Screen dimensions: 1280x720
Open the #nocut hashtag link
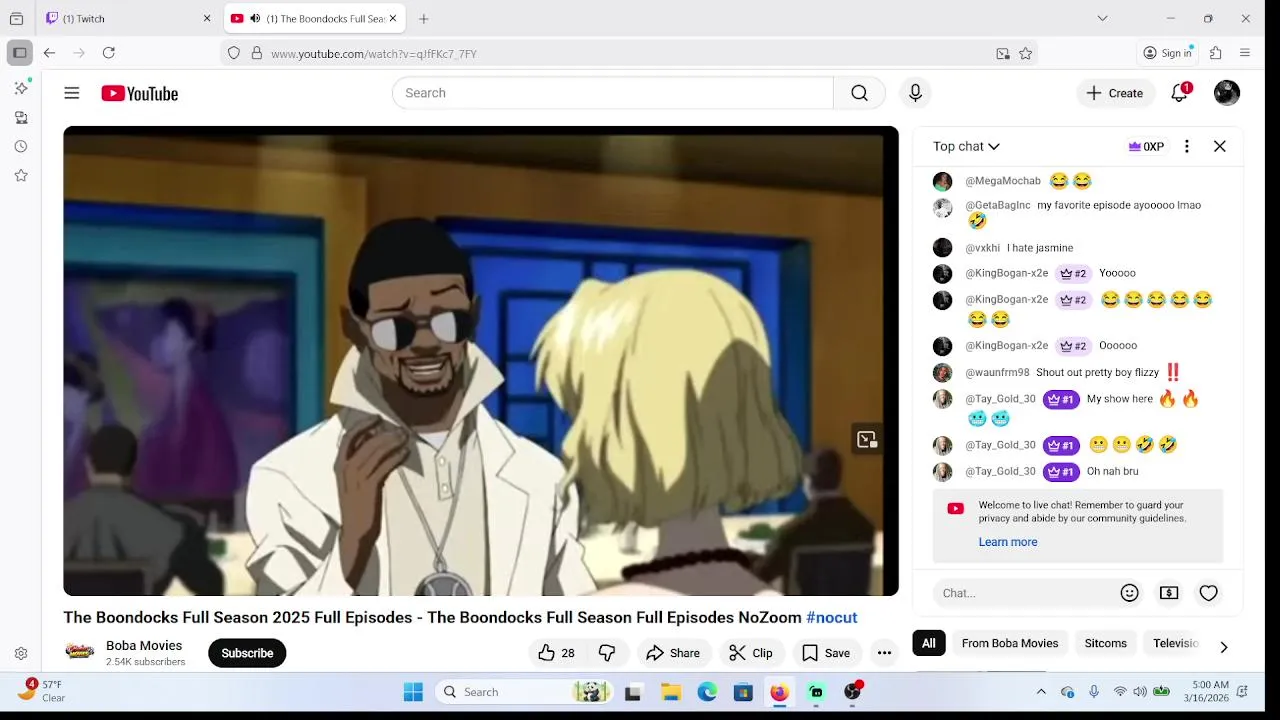832,617
